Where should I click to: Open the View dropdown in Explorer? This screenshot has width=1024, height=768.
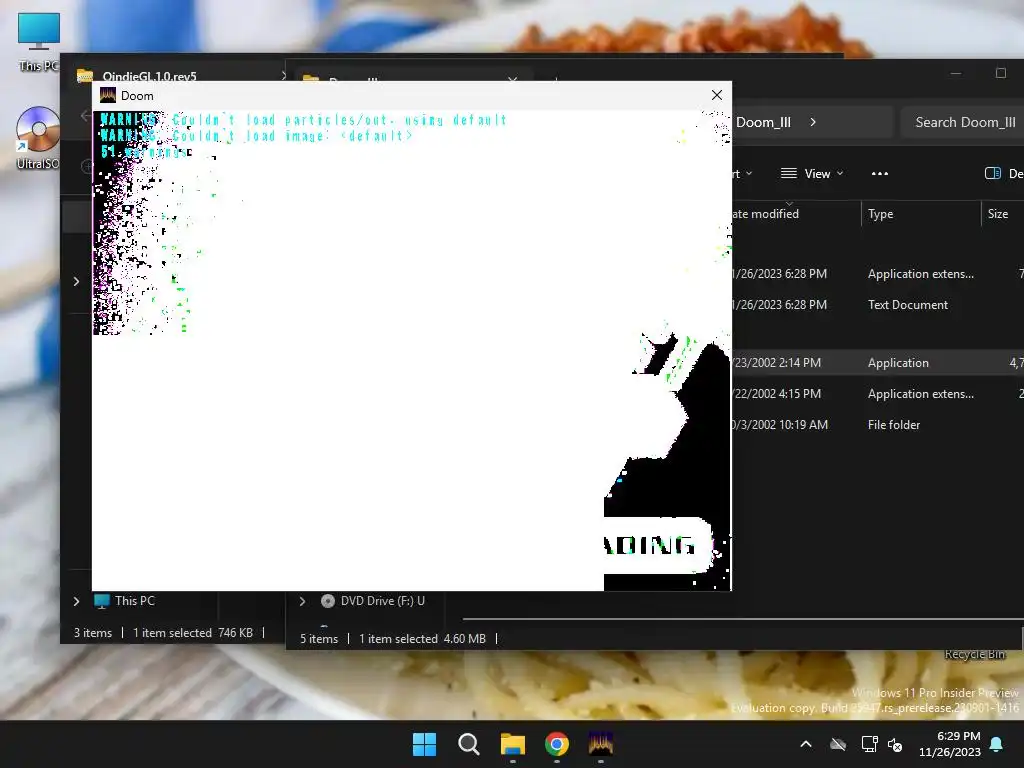[812, 174]
